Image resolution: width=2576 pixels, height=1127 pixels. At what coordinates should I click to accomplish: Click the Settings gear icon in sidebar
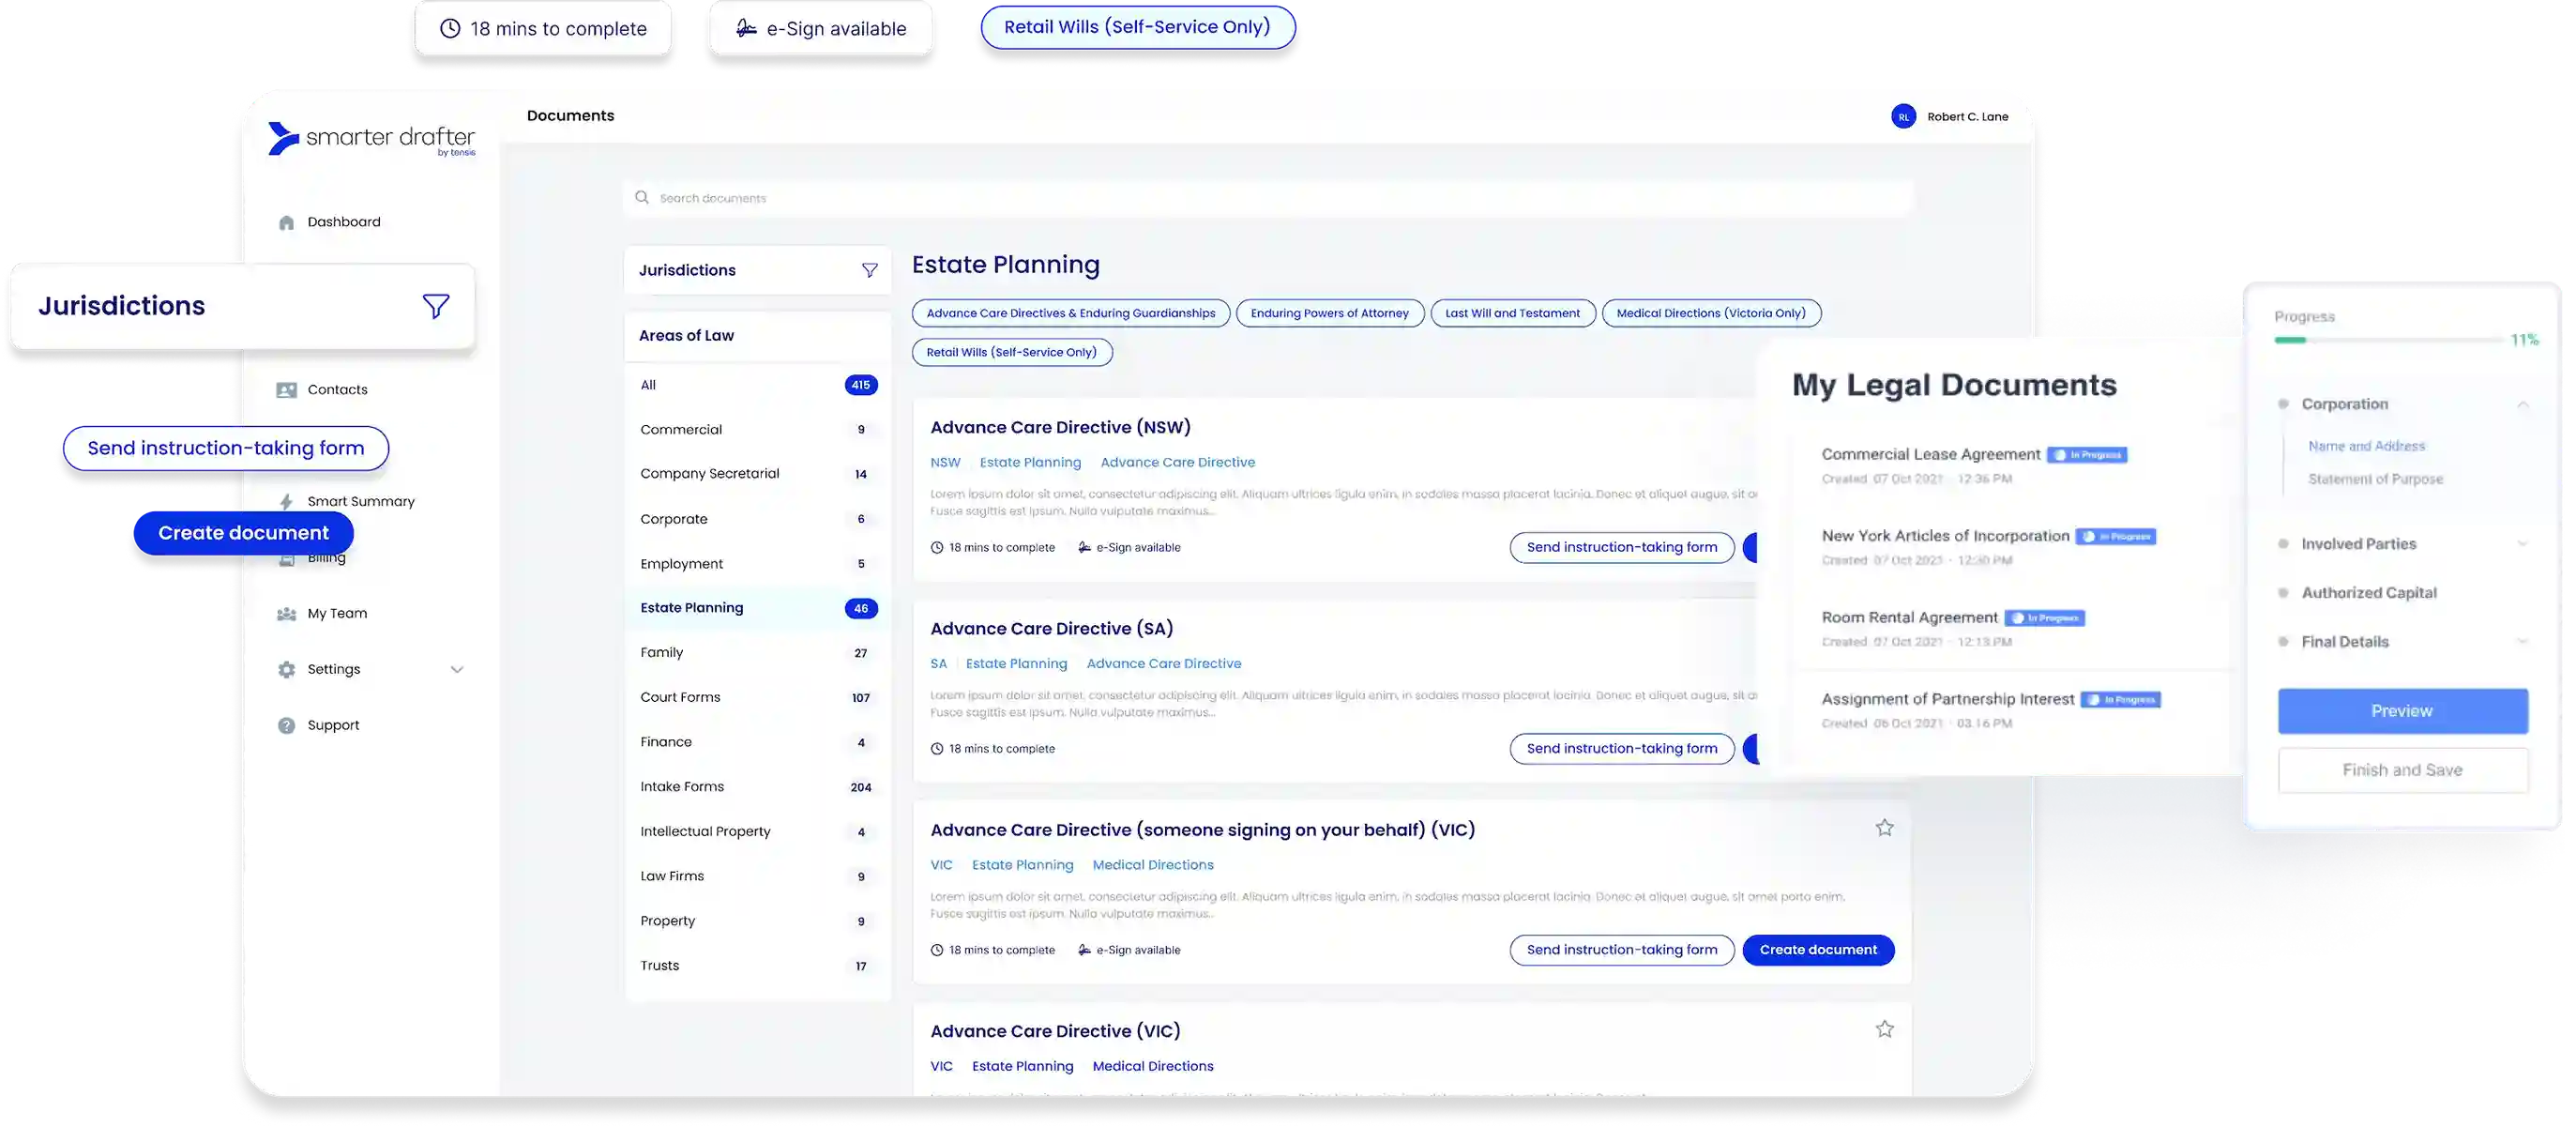point(286,670)
